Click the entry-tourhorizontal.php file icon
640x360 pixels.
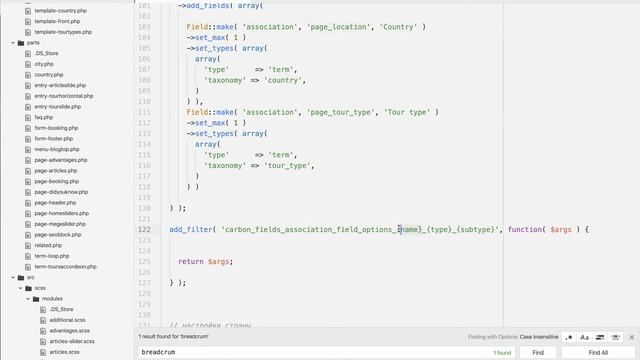tap(28, 96)
